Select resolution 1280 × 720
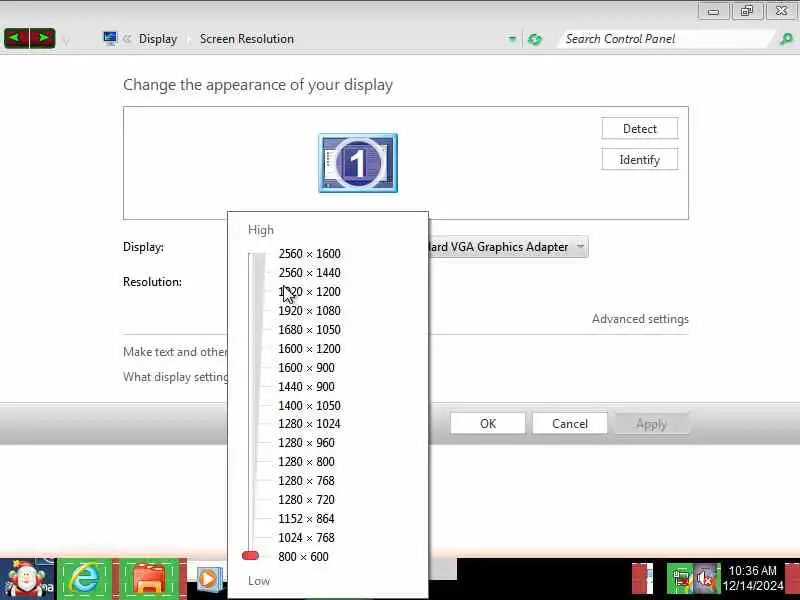Viewport: 800px width, 600px height. click(306, 499)
